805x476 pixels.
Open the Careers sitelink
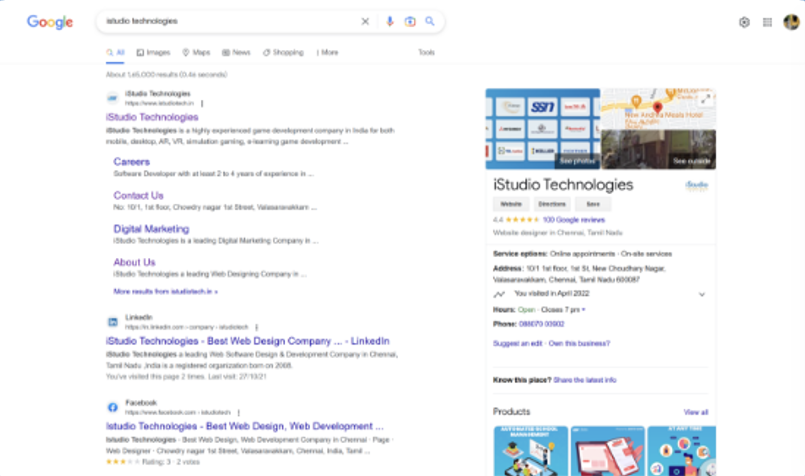131,162
